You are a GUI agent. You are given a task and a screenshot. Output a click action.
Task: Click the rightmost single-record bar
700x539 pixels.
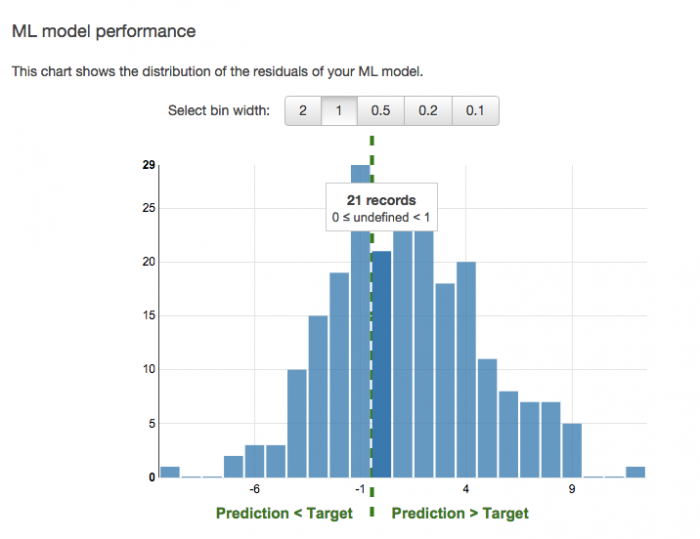(x=635, y=472)
